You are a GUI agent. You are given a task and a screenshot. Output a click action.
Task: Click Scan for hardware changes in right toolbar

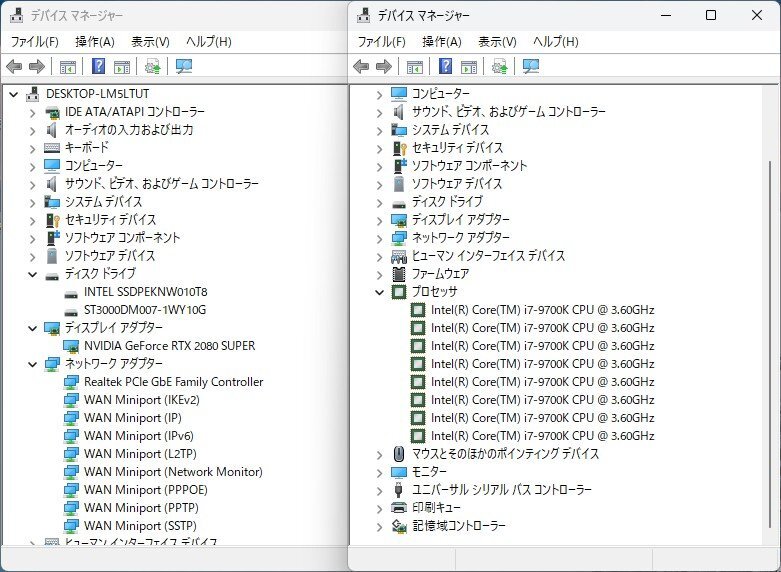pyautogui.click(x=531, y=66)
